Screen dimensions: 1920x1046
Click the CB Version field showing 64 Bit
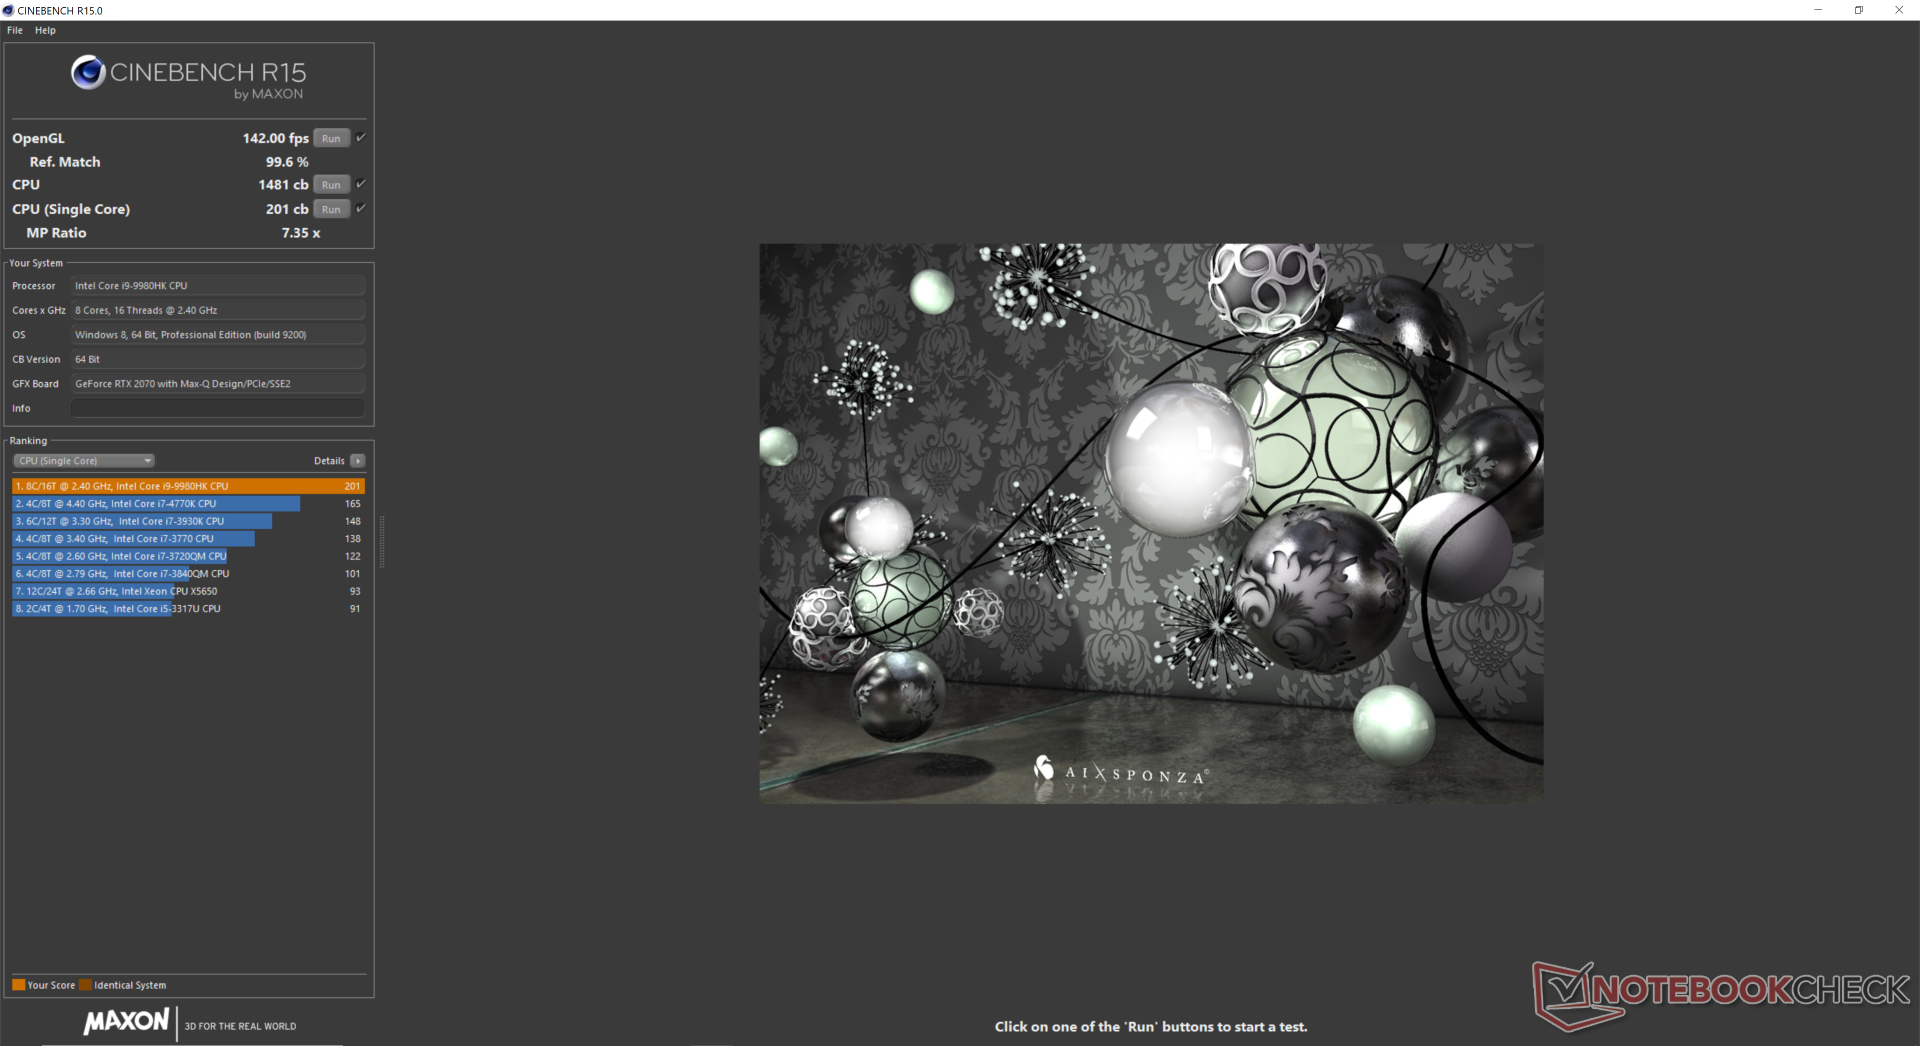click(x=218, y=359)
